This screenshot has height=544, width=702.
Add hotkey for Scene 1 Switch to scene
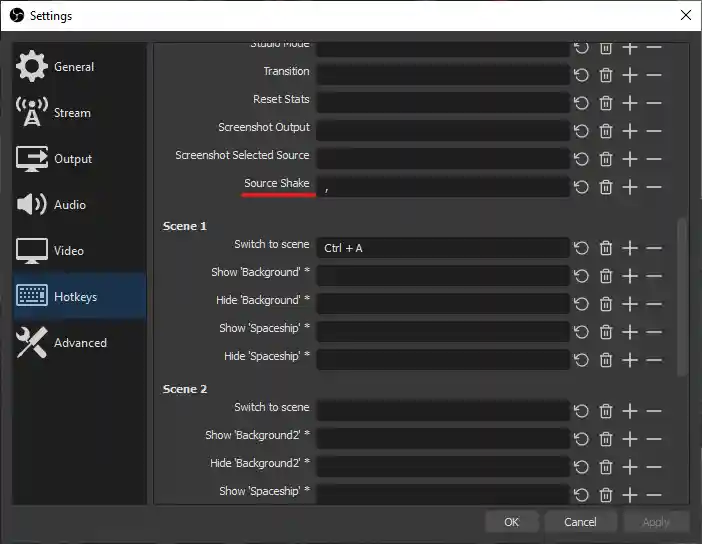pyautogui.click(x=630, y=248)
